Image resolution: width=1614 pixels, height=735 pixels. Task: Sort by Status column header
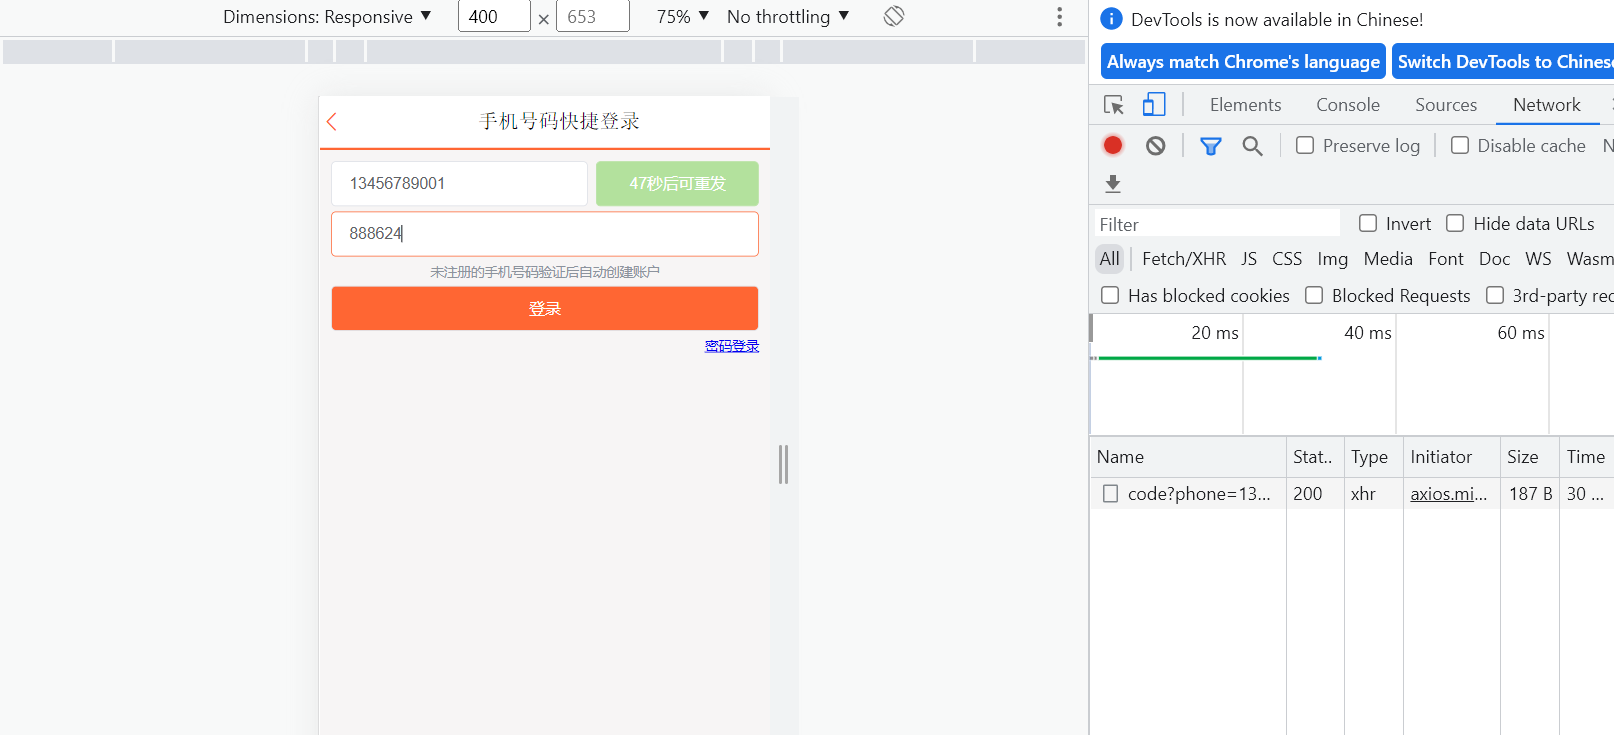point(1314,457)
